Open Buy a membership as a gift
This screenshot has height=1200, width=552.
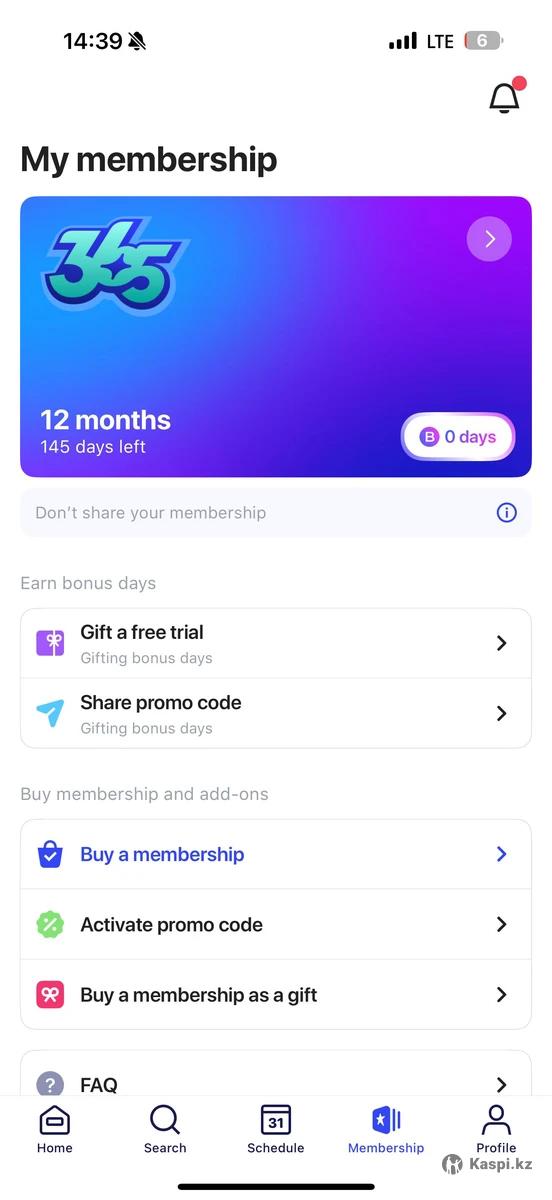click(x=276, y=994)
